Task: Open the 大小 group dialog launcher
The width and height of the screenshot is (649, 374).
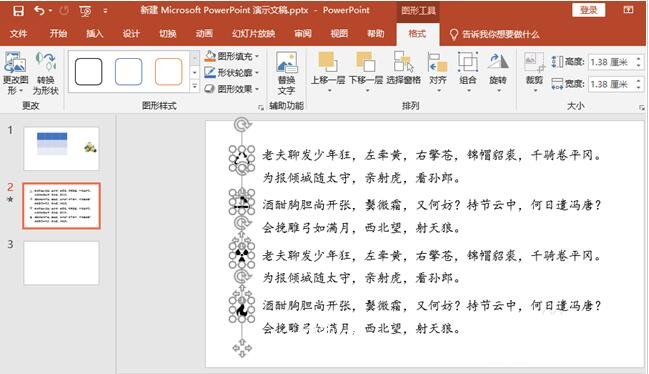Action: click(642, 108)
